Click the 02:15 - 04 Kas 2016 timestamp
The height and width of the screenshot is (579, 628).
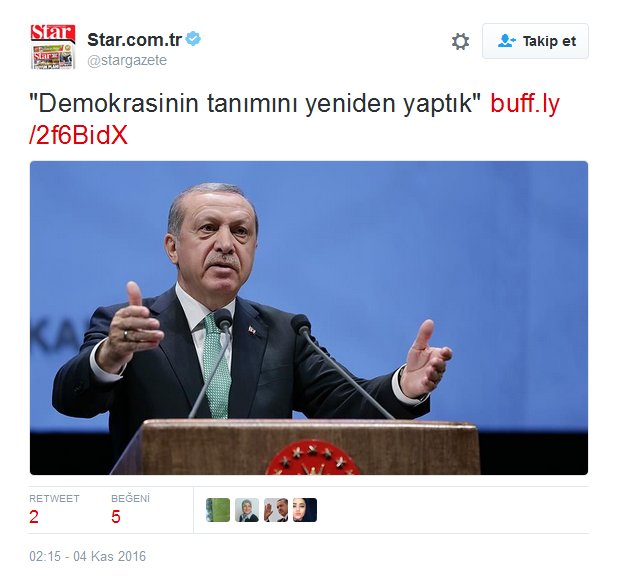[88, 556]
